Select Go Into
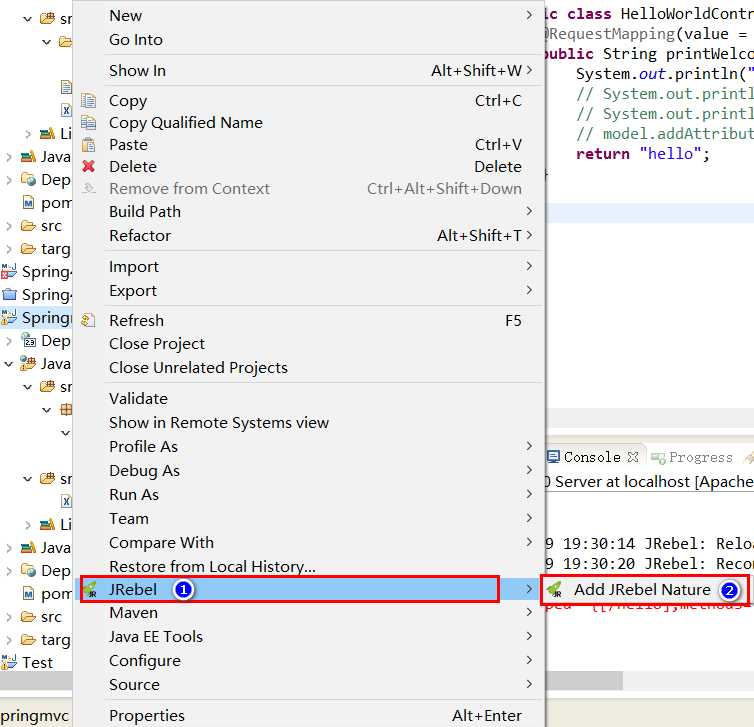This screenshot has height=727, width=754. point(310,39)
